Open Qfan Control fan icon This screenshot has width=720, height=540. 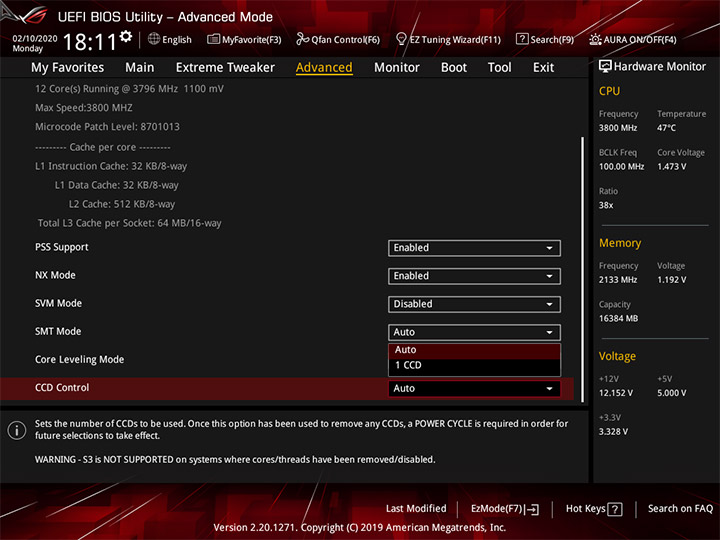click(302, 39)
